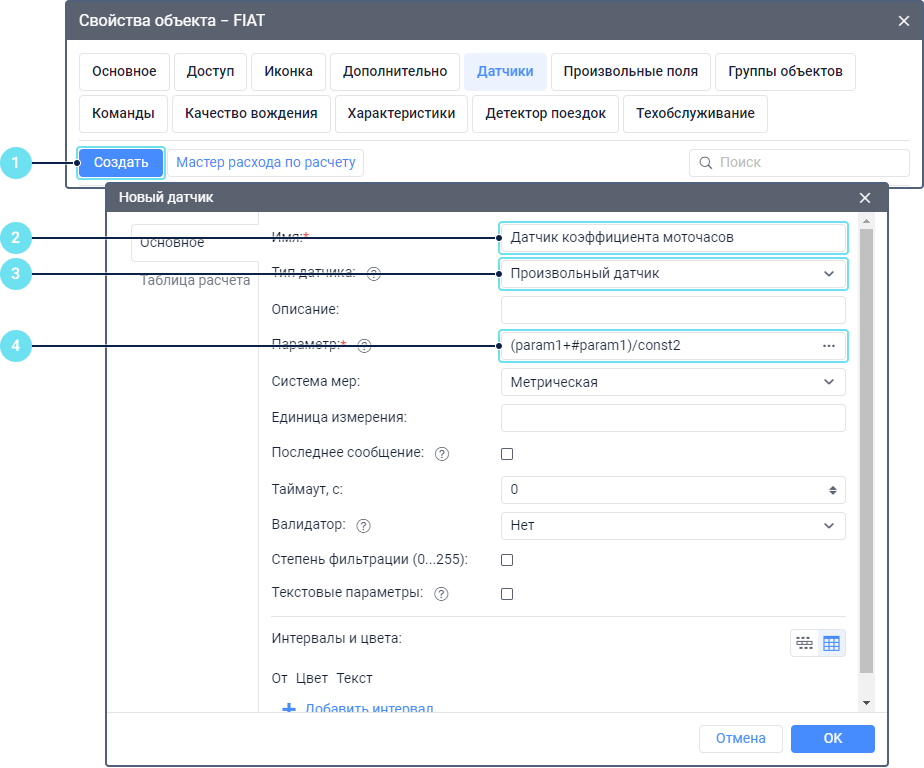This screenshot has height=768, width=924.
Task: Click help icon next to Текстовые параметры
Action: (x=441, y=594)
